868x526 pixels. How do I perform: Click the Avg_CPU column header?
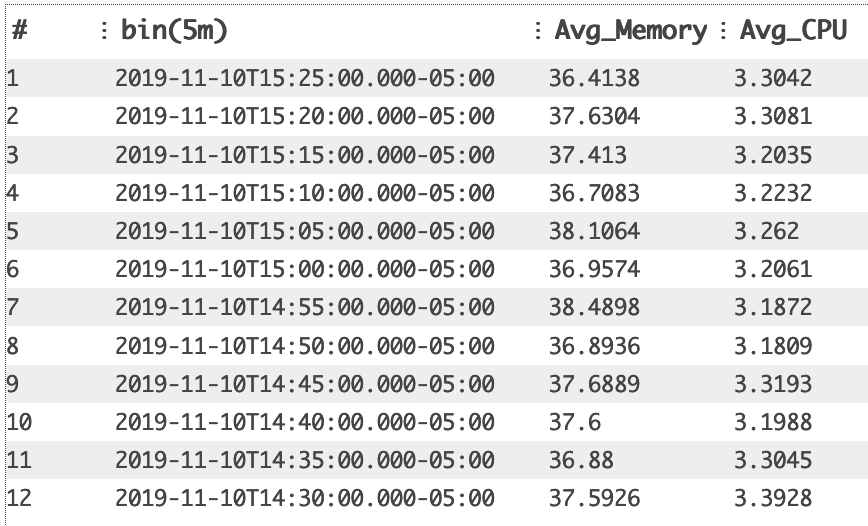click(793, 30)
